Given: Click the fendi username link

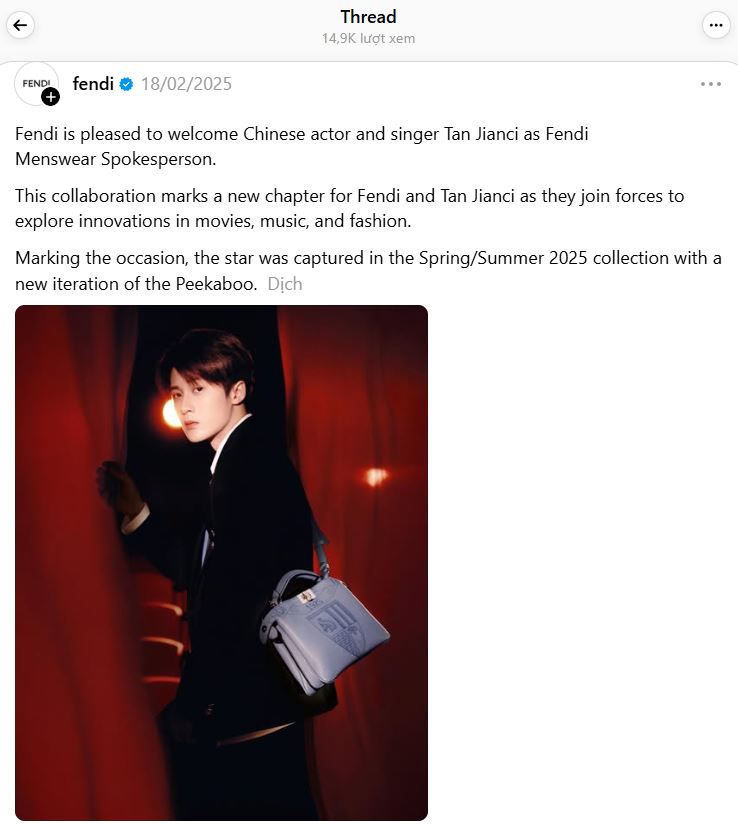Looking at the screenshot, I should (x=93, y=84).
